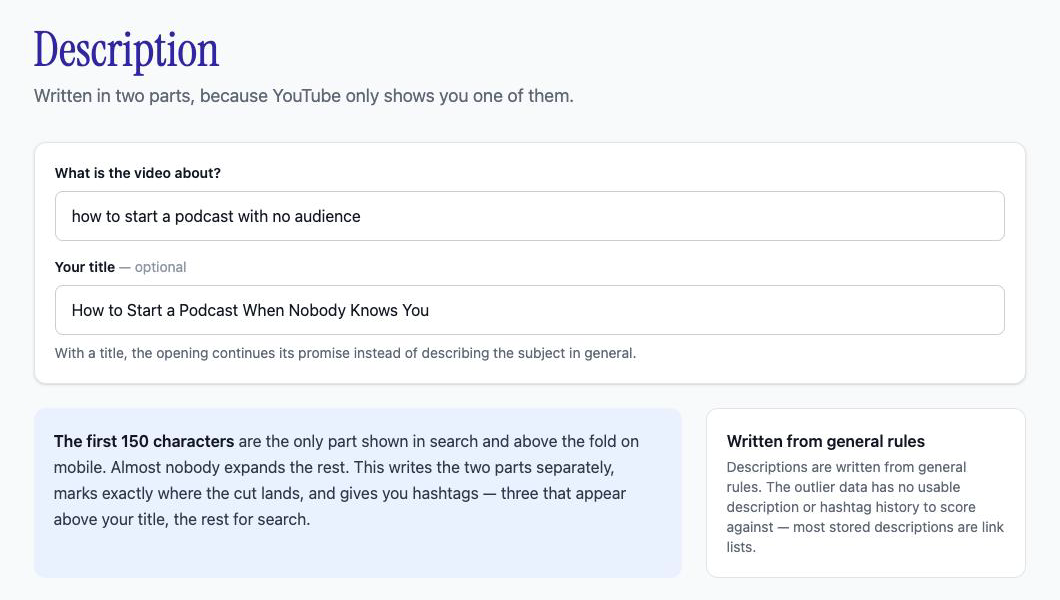The height and width of the screenshot is (600, 1060).
Task: Click the helper text beginning 'With a title'
Action: [345, 353]
